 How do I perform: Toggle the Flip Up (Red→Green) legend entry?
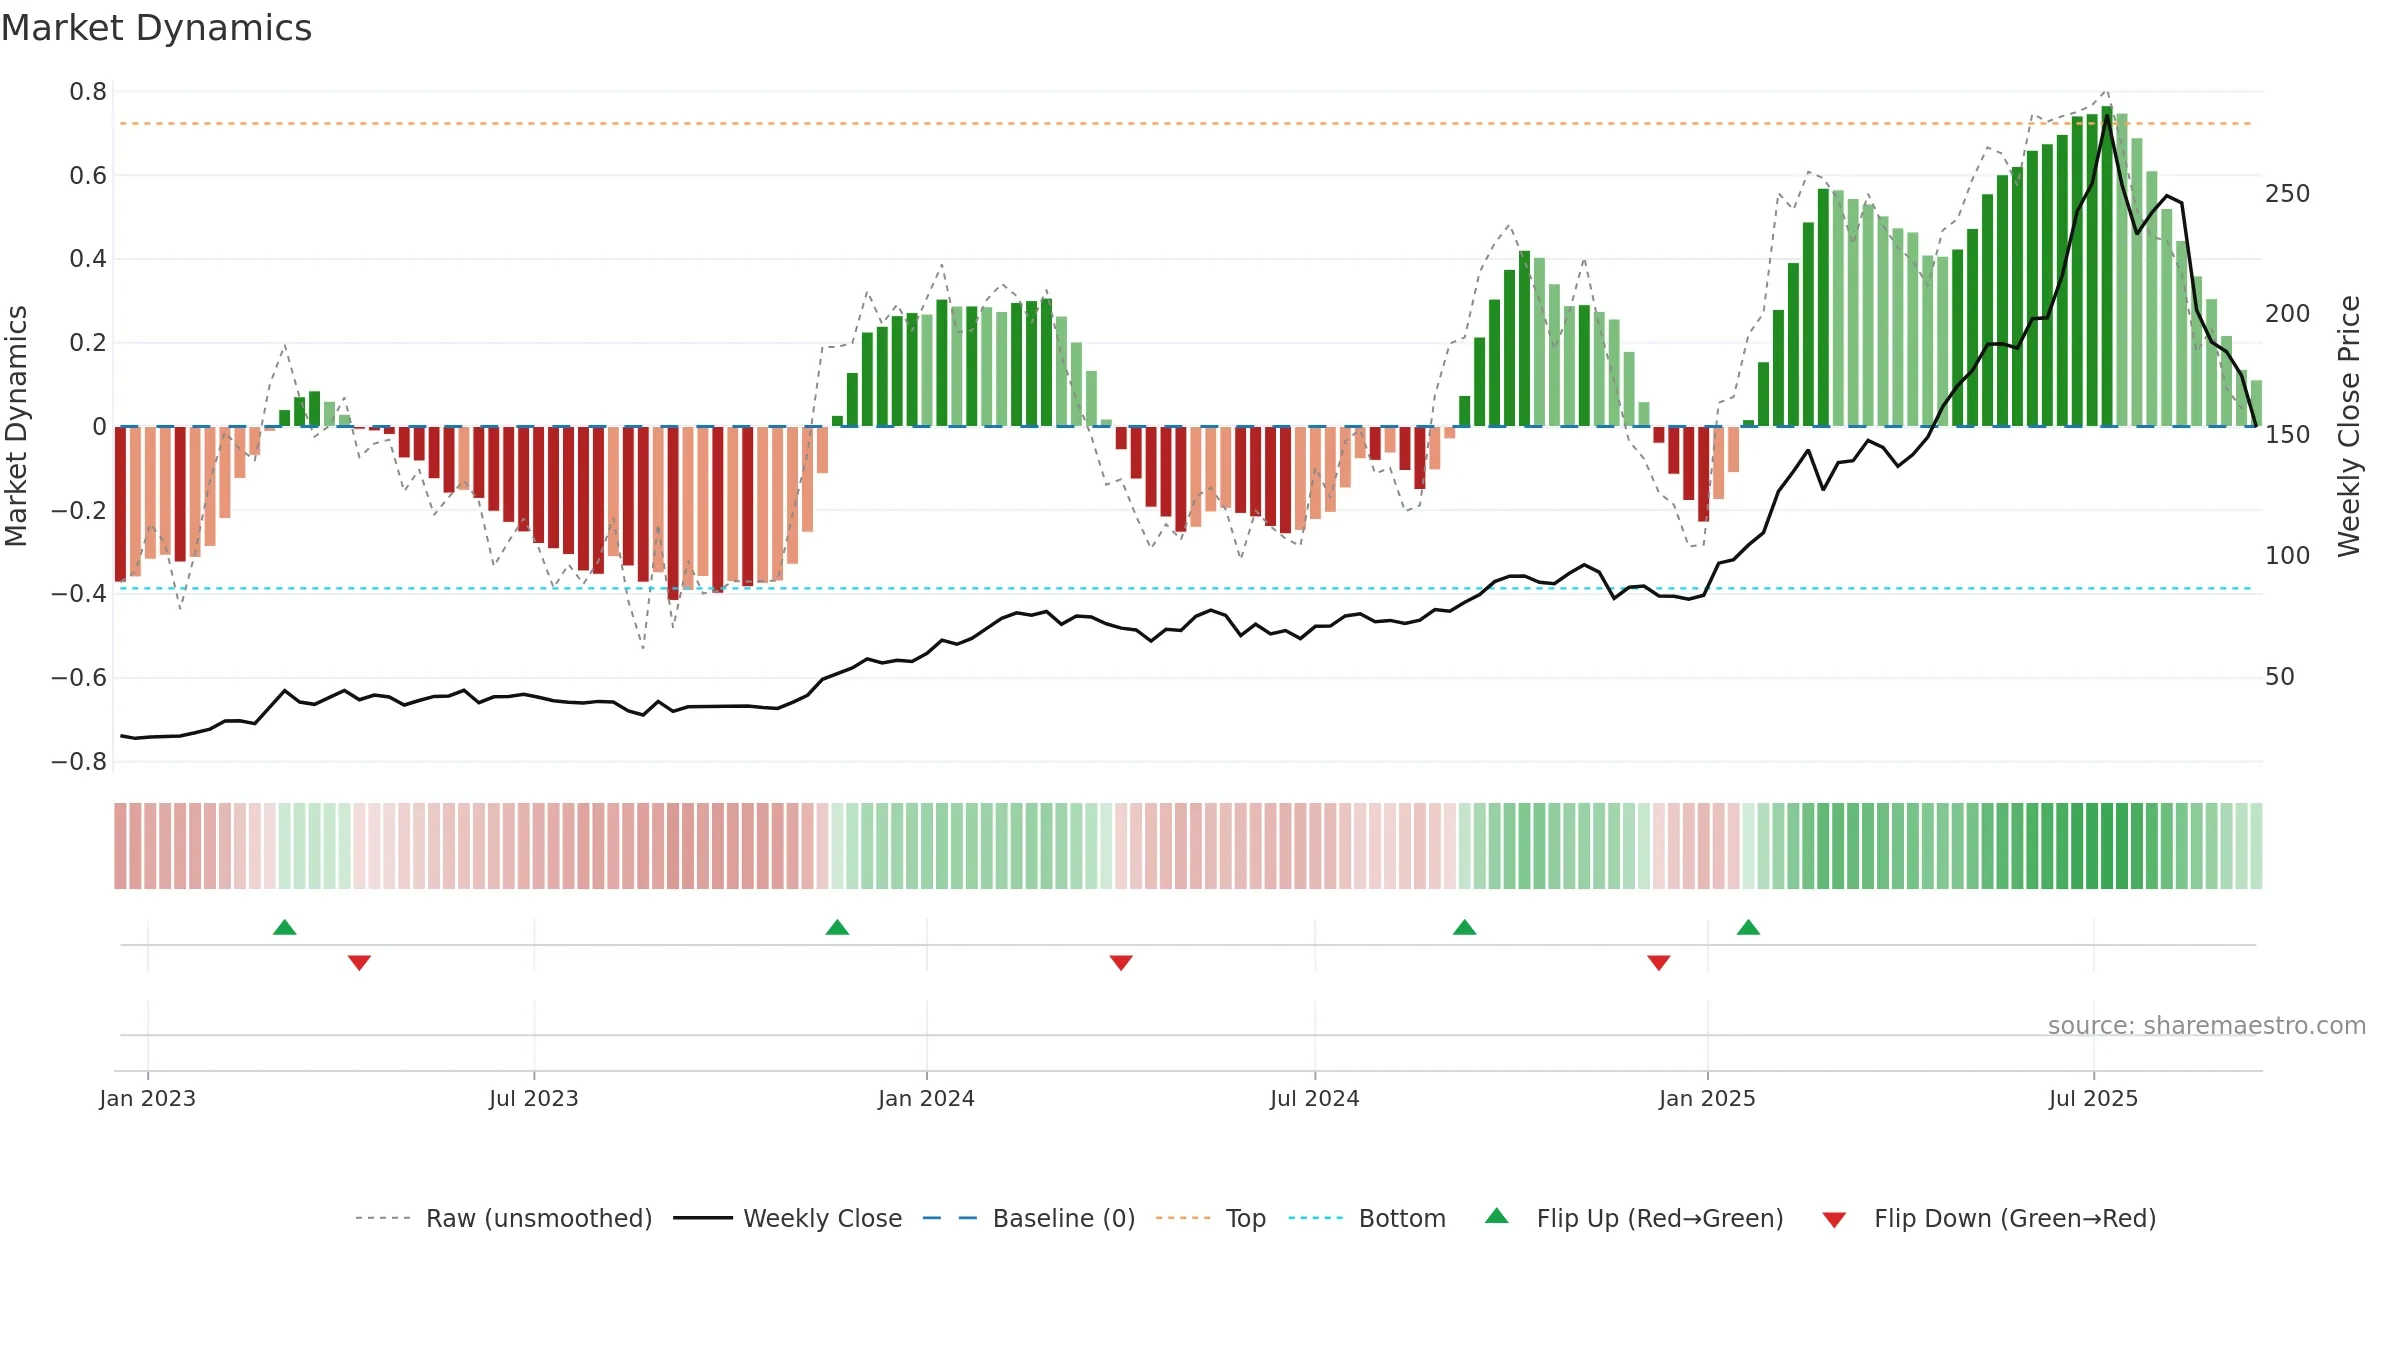click(x=1634, y=1218)
